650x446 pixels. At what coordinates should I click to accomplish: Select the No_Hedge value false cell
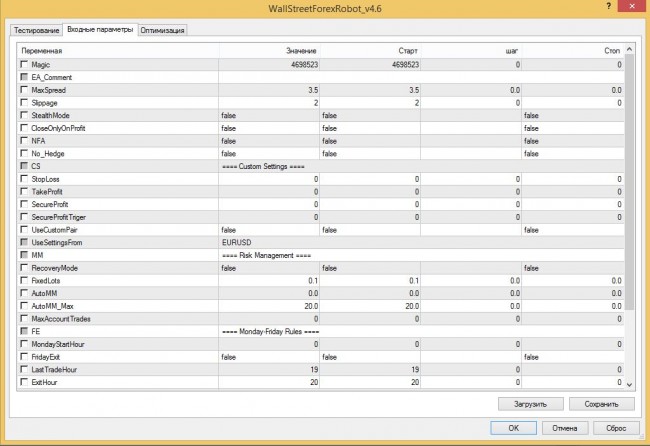click(x=269, y=153)
